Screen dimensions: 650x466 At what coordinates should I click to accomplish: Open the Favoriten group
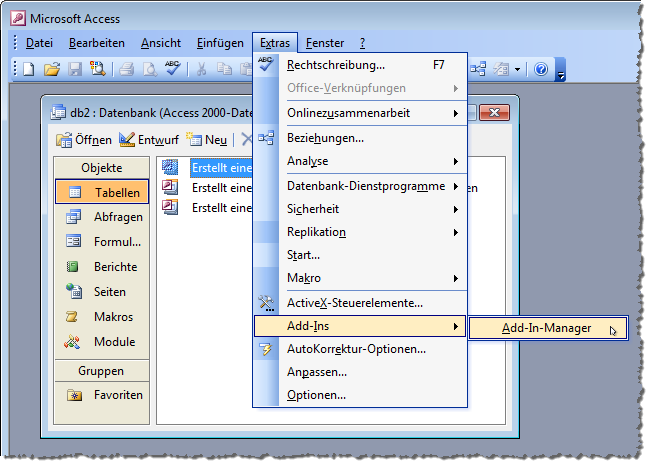(x=102, y=395)
